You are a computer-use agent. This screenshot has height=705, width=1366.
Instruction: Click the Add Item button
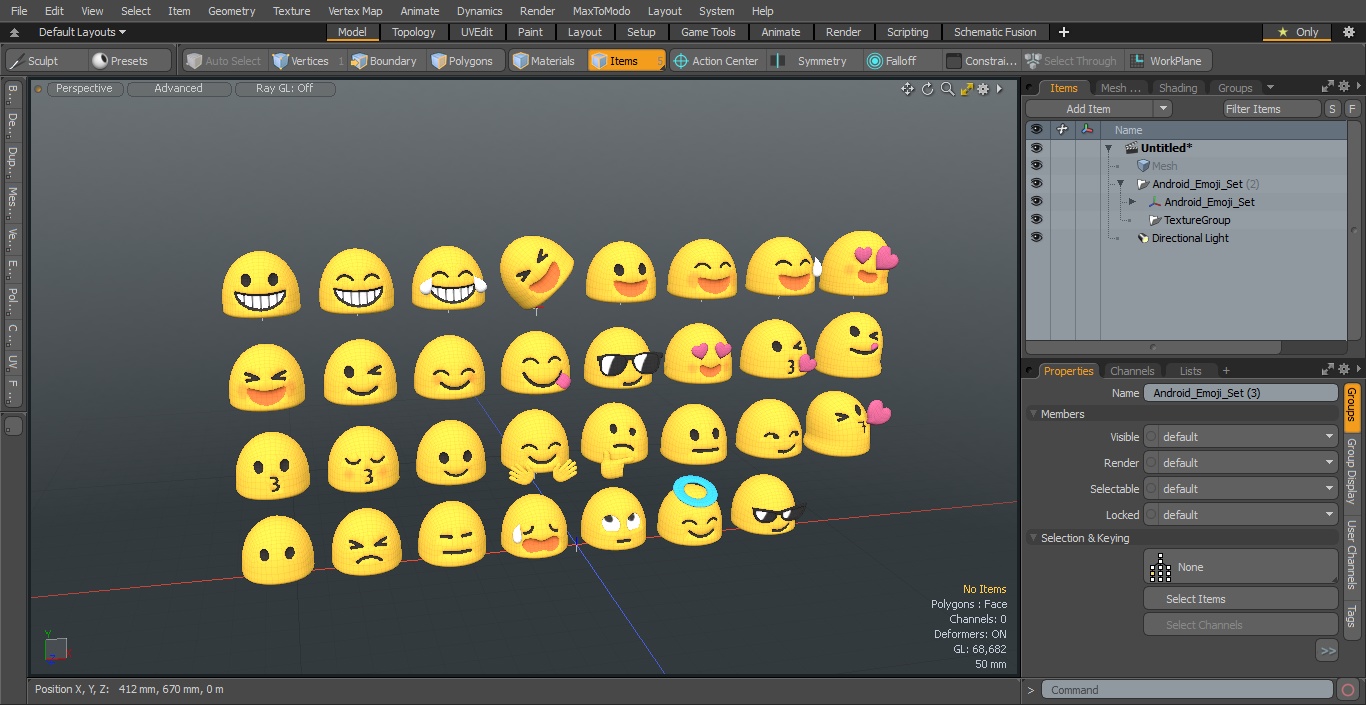(1089, 109)
